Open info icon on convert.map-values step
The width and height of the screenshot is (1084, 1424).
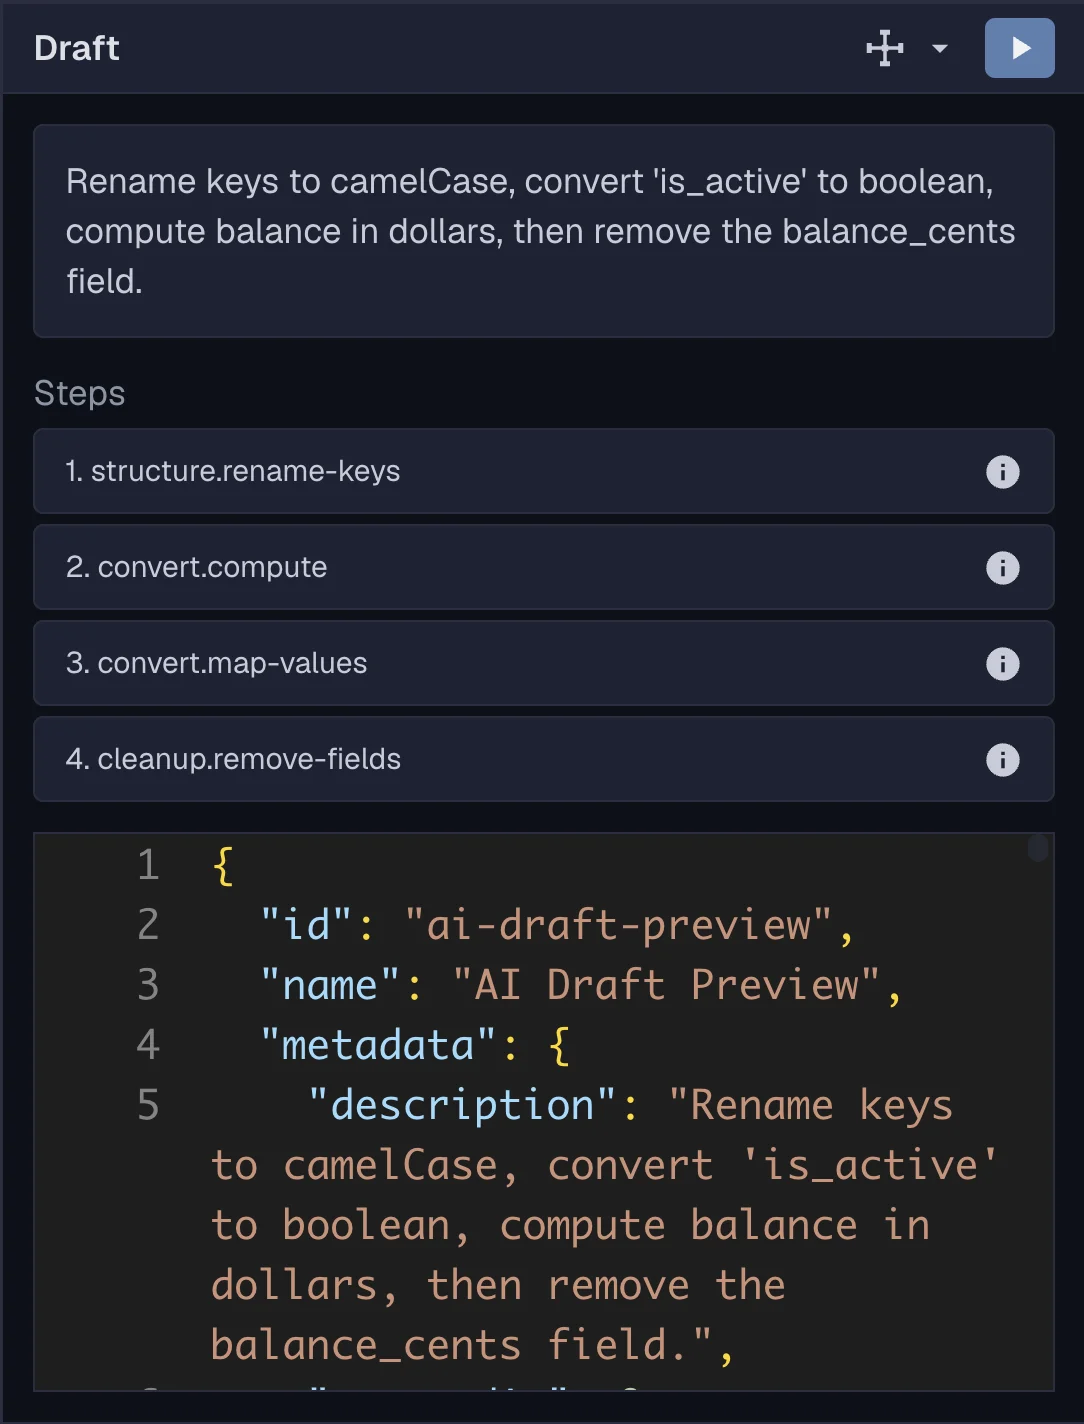(1003, 663)
